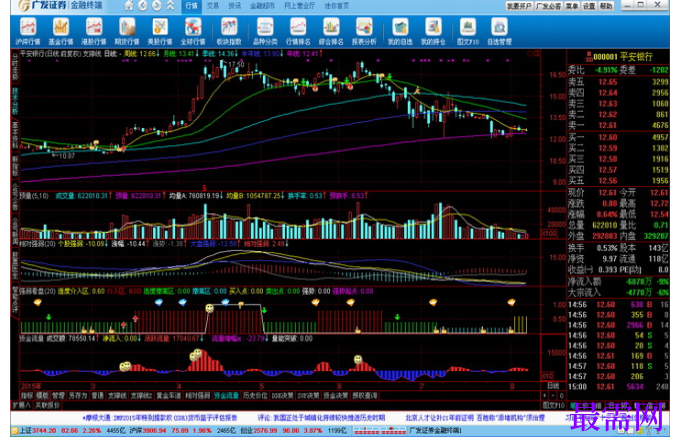Viewport: 682px width, 448px height.
Task: Select 关联报价 tab
Action: tap(47, 405)
